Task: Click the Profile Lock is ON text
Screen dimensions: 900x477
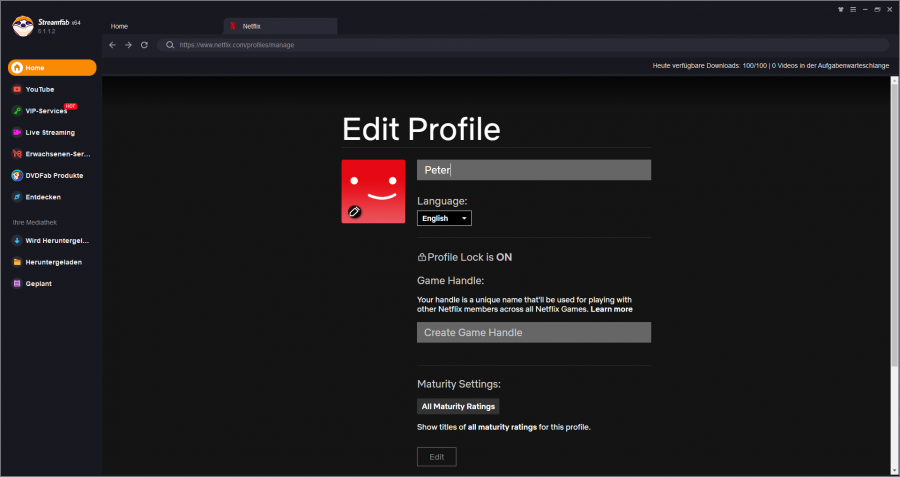Action: point(470,257)
